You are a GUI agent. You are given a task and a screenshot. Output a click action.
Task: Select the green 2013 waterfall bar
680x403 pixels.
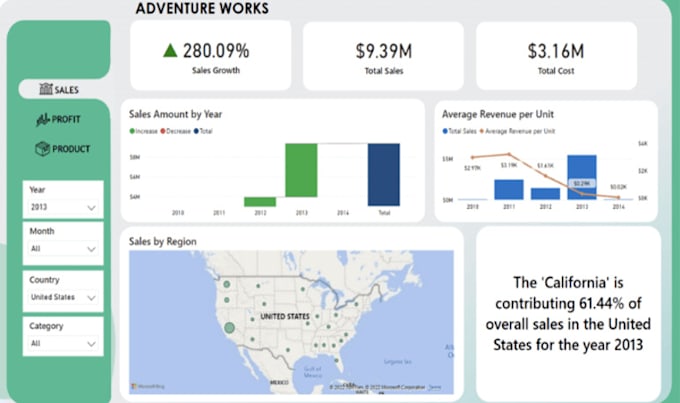pyautogui.click(x=301, y=170)
